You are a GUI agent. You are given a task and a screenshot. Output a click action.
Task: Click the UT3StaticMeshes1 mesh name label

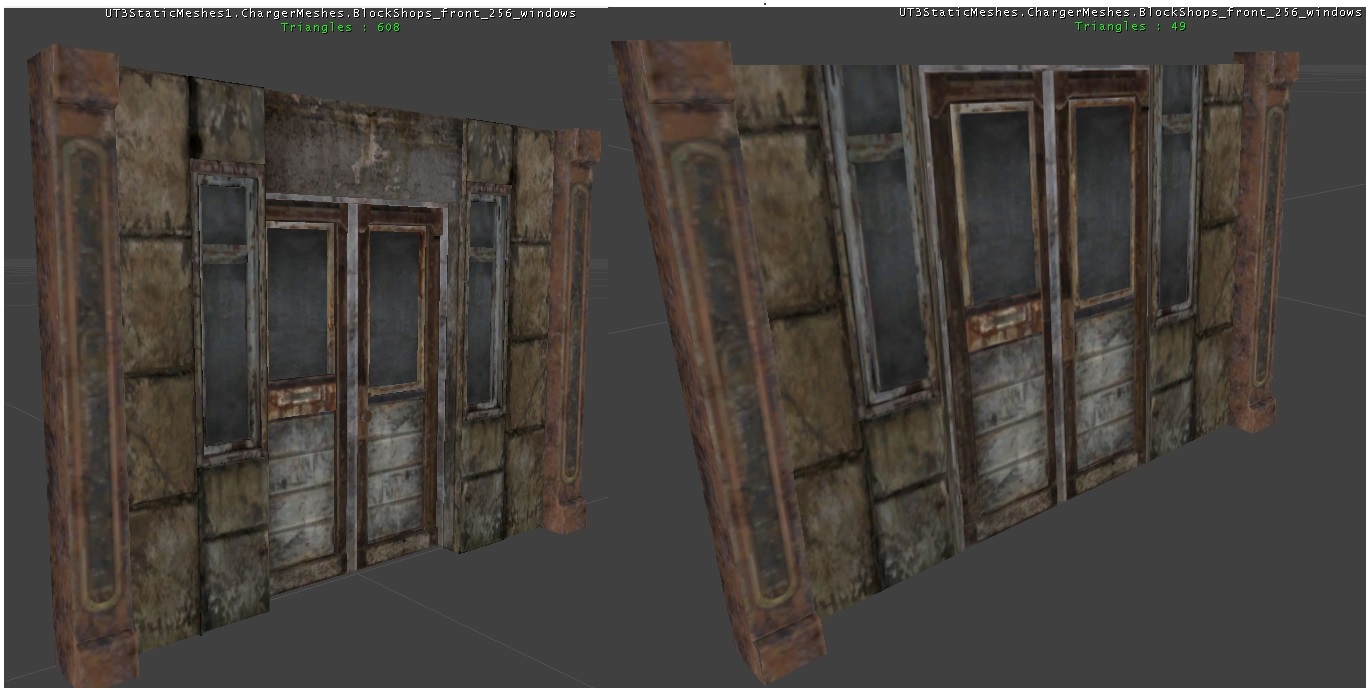341,14
